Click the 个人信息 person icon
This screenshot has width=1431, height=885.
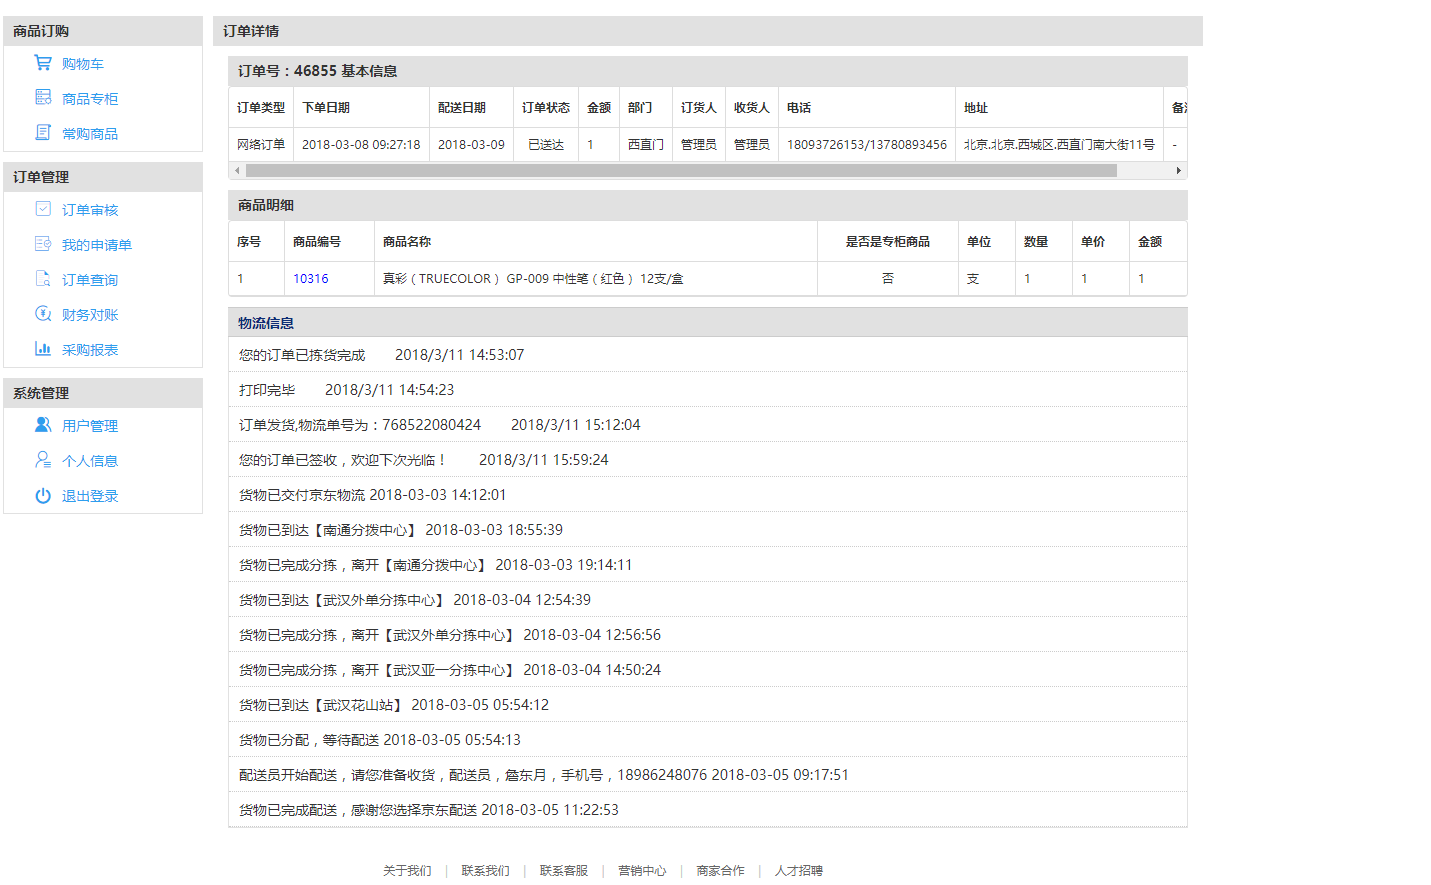(x=43, y=459)
